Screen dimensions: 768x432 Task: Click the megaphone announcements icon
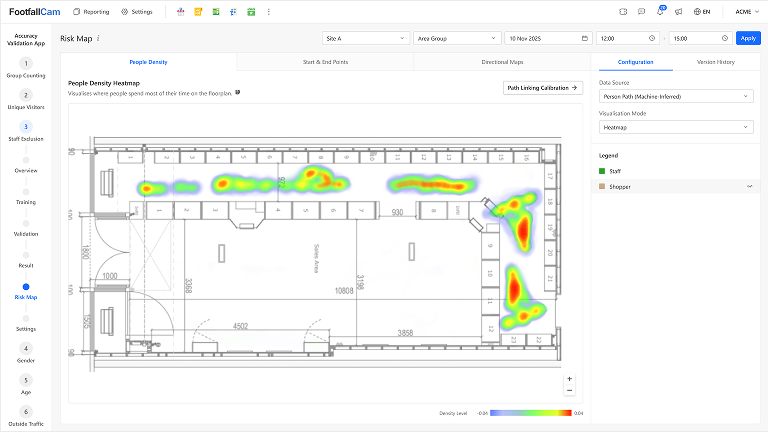(x=678, y=12)
